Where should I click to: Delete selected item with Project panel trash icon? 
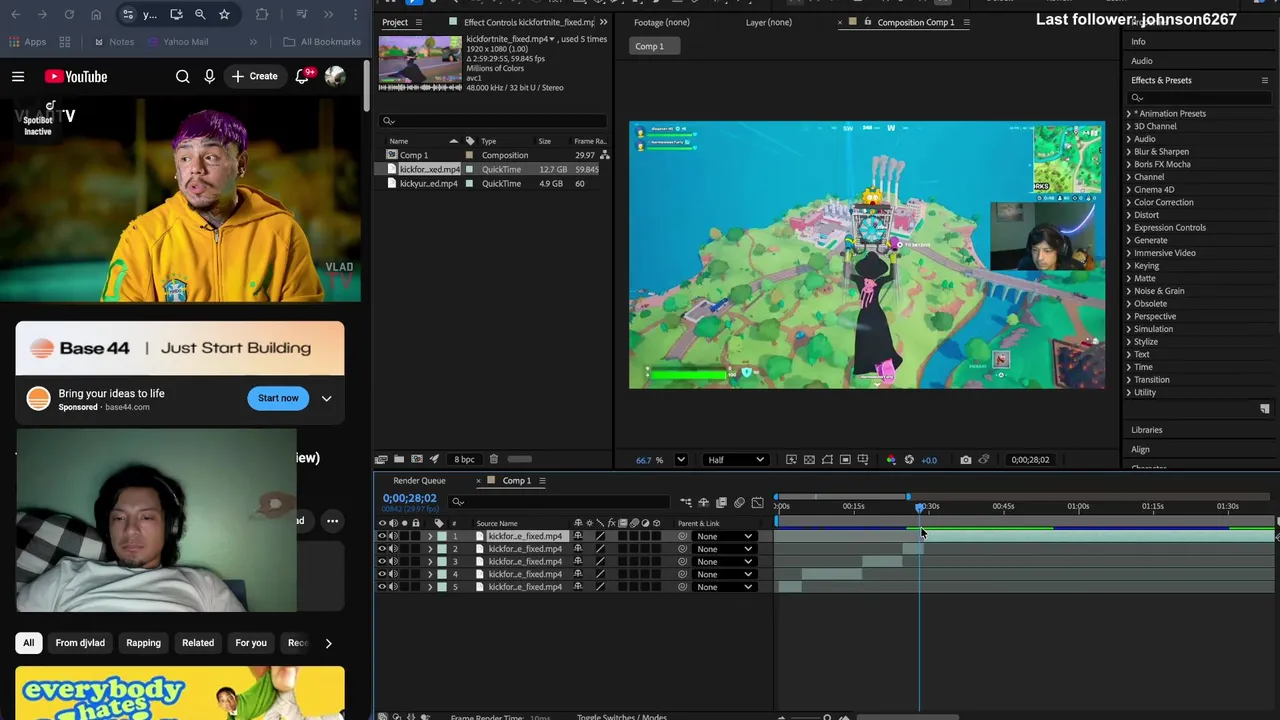(x=494, y=459)
